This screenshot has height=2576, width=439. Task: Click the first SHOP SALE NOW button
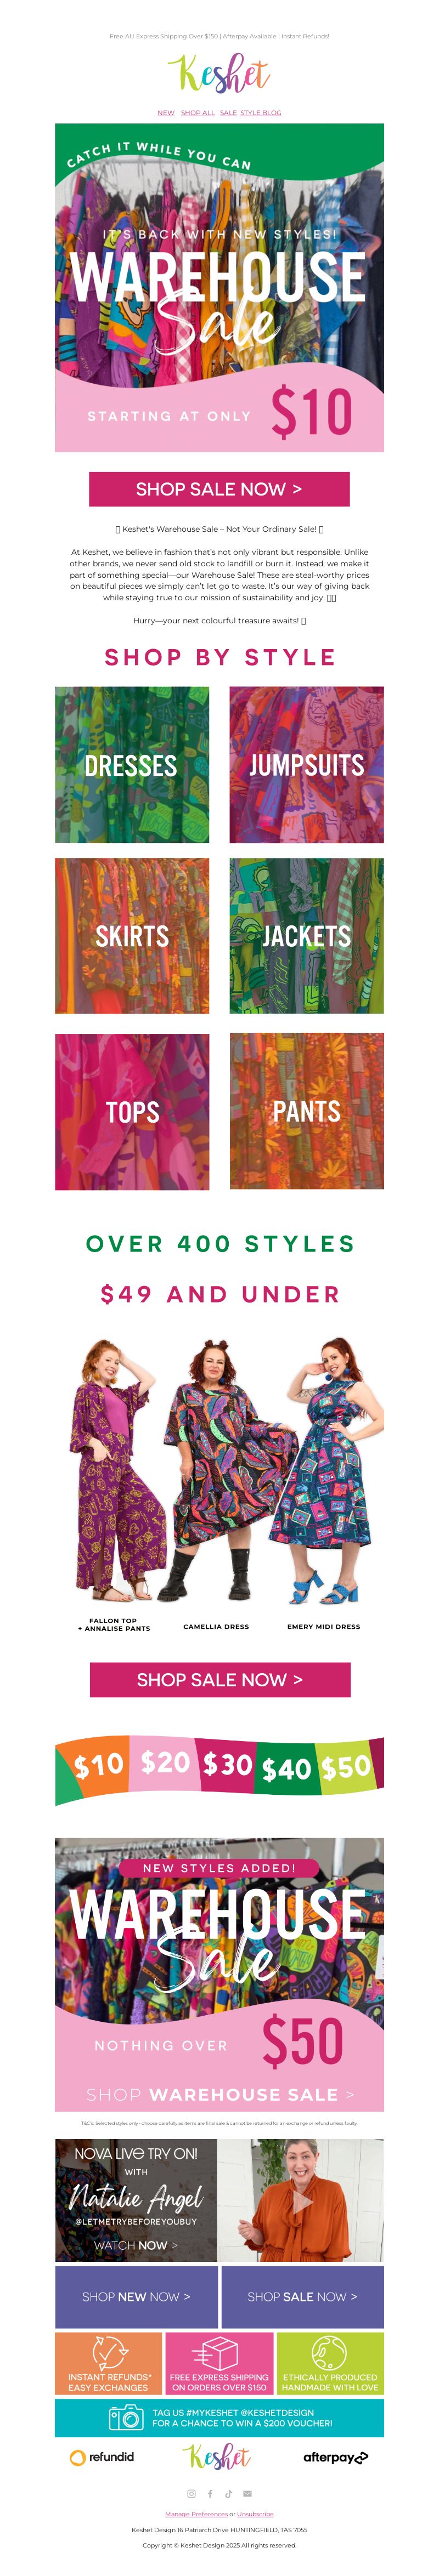pos(219,489)
